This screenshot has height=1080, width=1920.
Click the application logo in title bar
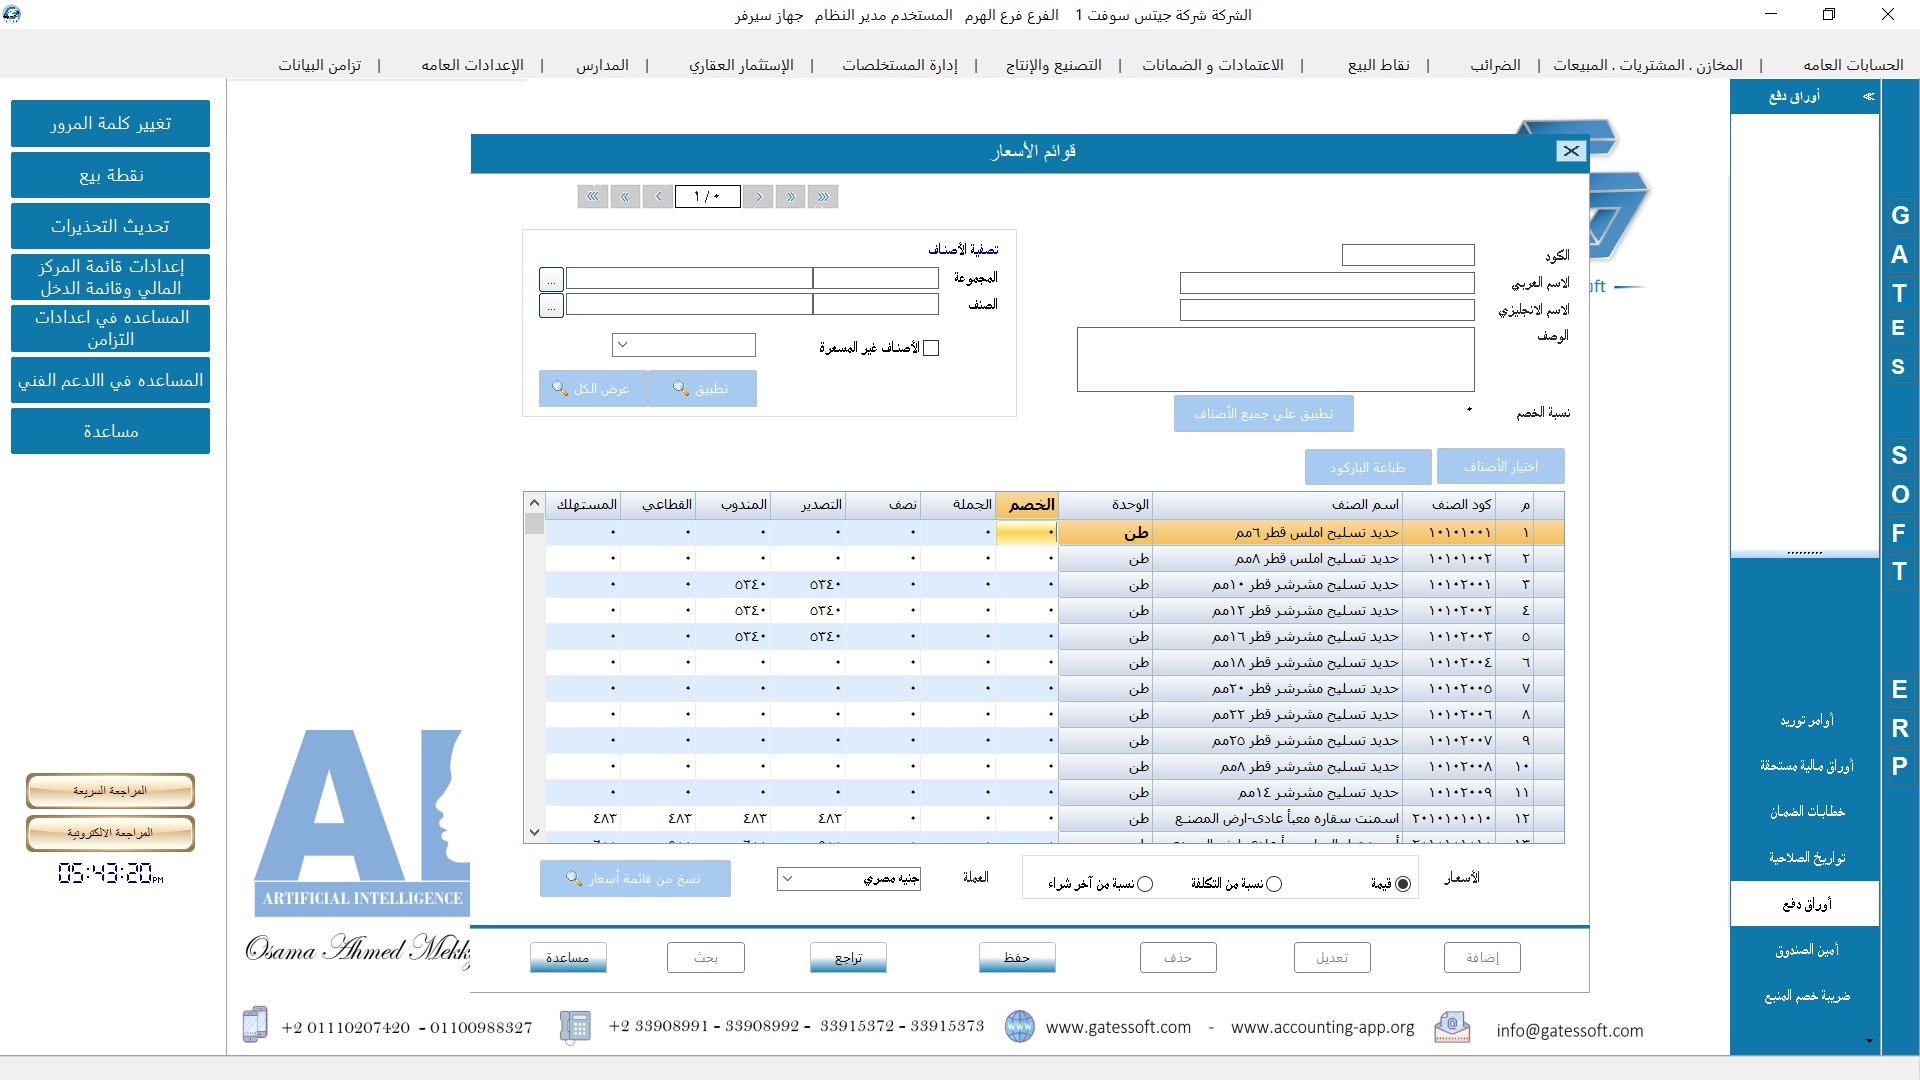[12, 14]
